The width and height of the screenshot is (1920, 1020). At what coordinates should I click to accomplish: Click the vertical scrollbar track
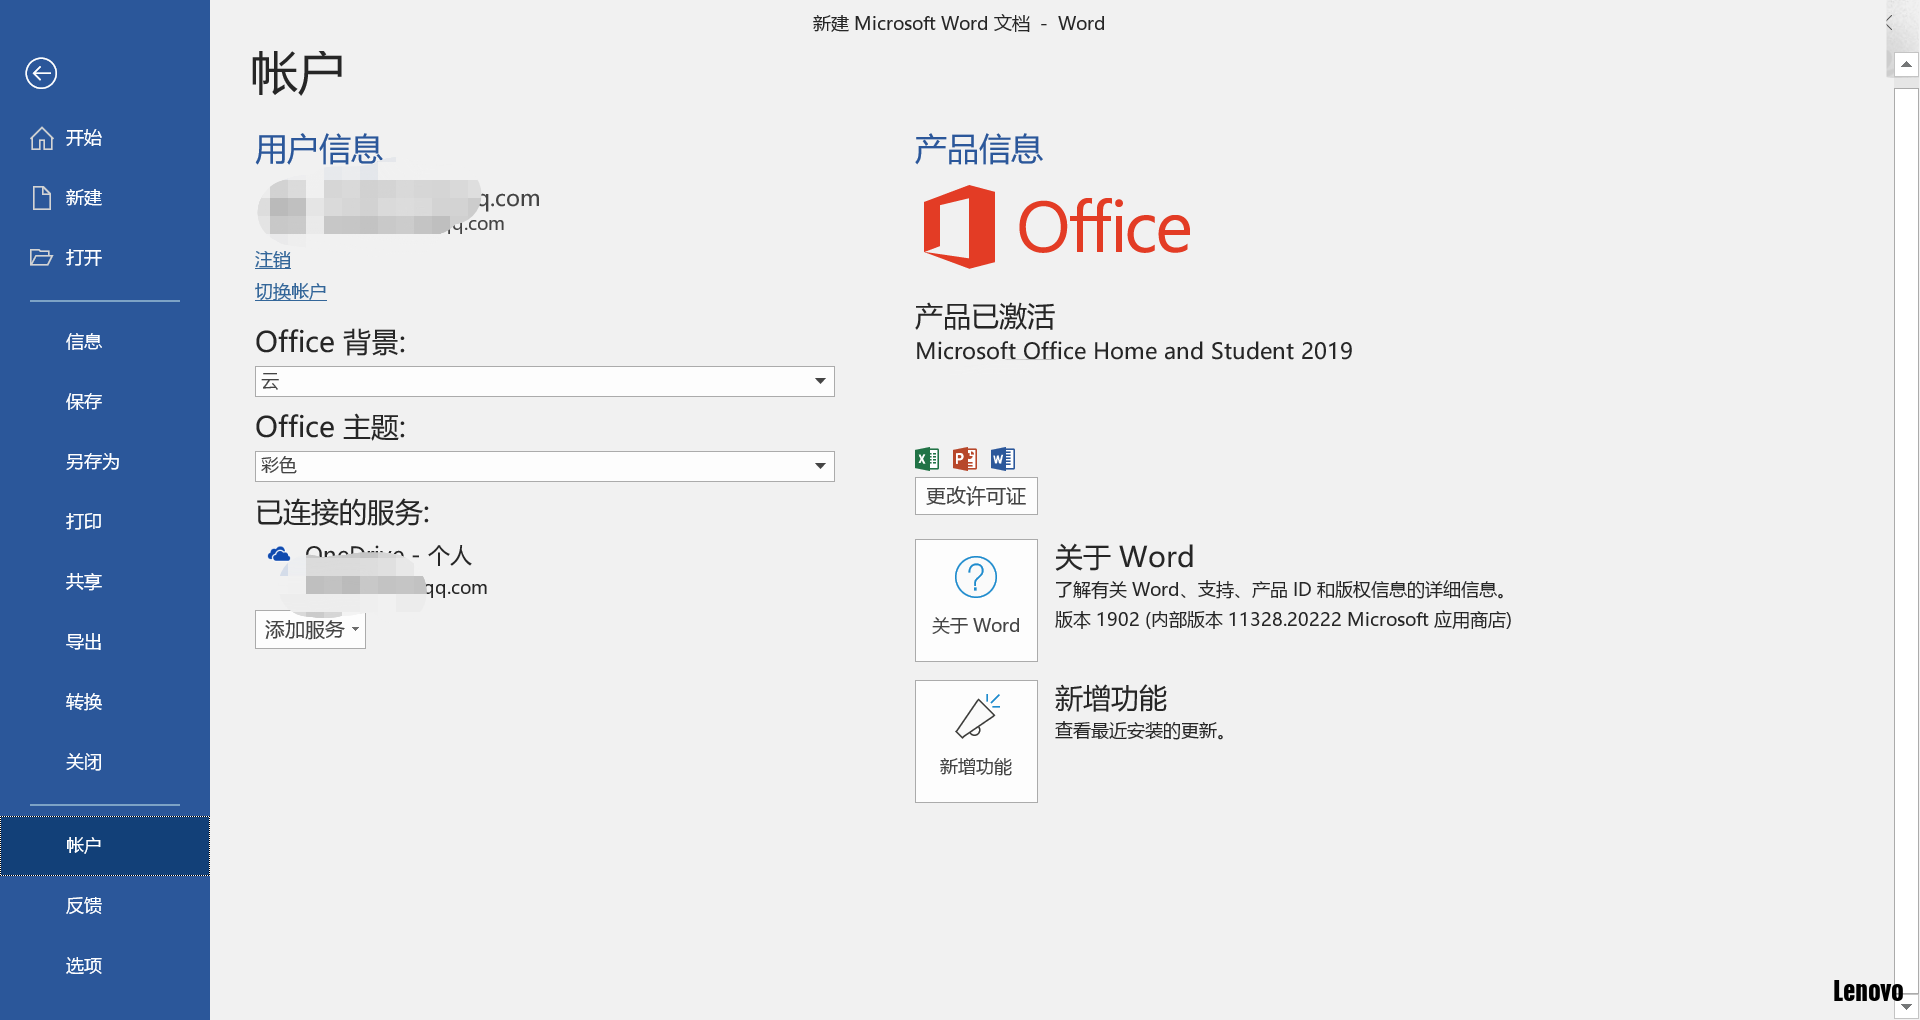1907,540
